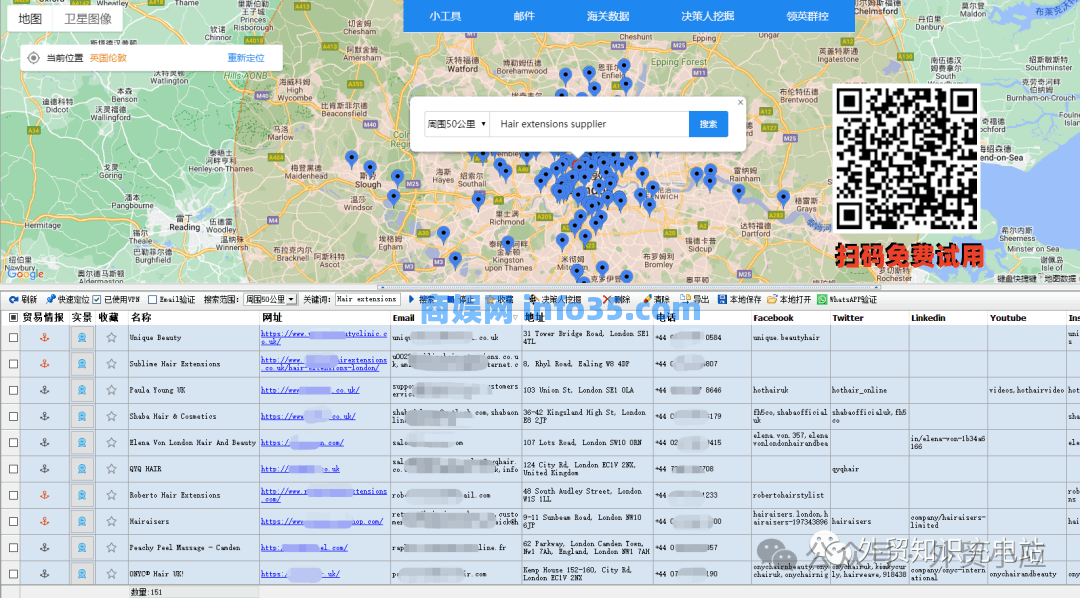This screenshot has height=598, width=1080.
Task: Open street view icon for Paula Young UK
Action: coord(82,390)
